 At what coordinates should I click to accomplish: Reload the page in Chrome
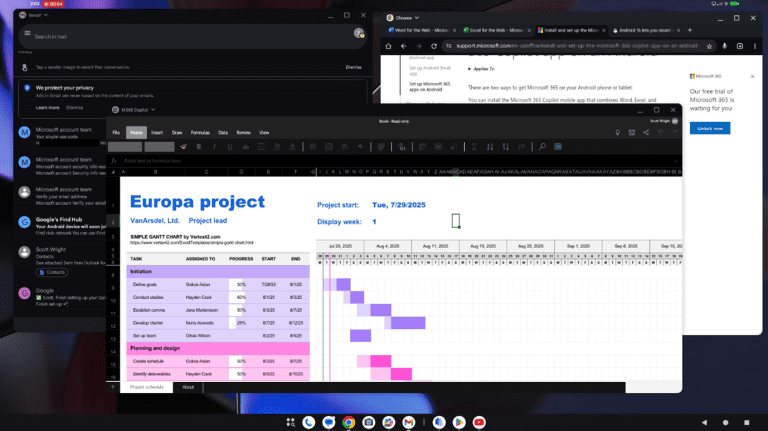pyautogui.click(x=434, y=46)
